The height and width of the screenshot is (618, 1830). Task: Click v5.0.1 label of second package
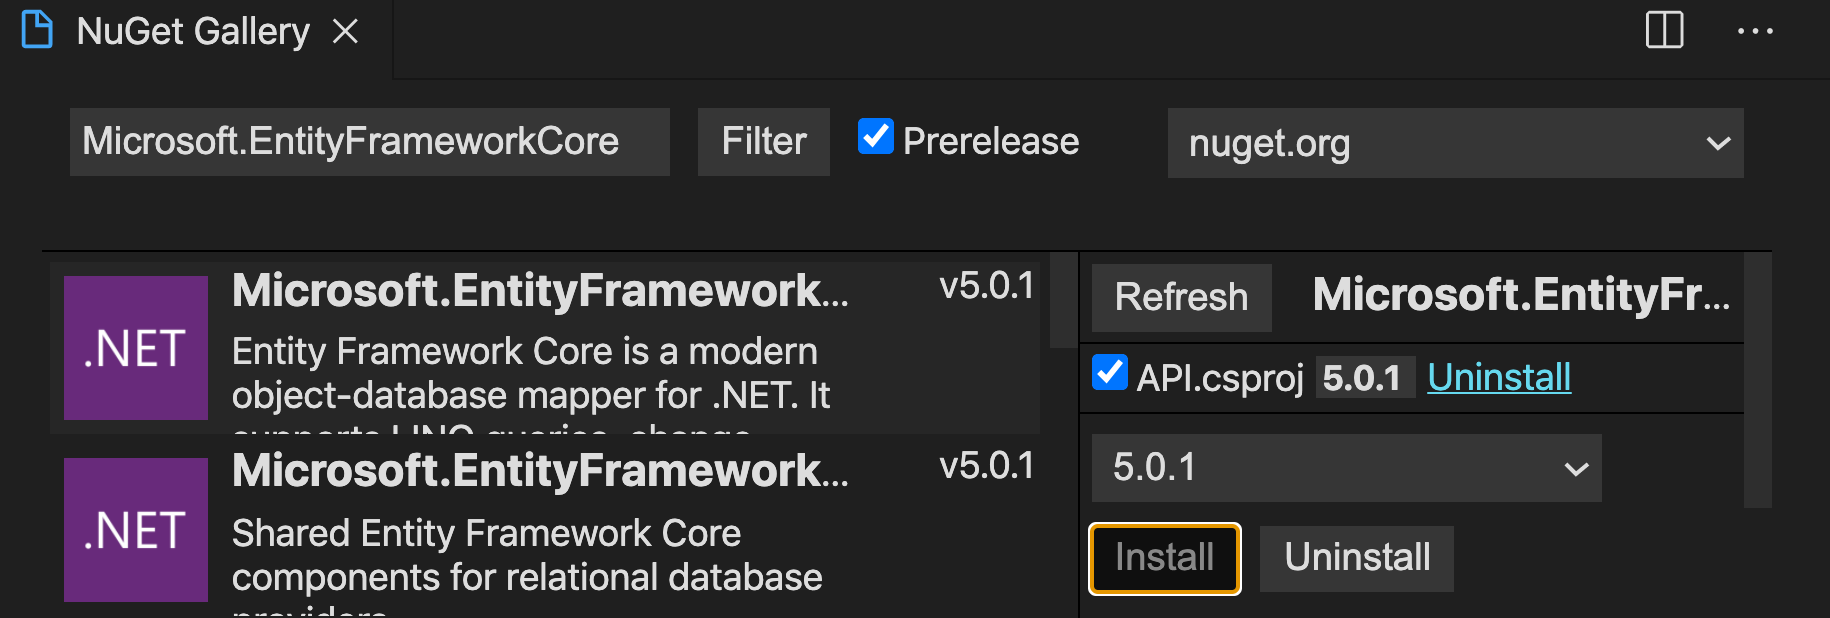pyautogui.click(x=987, y=466)
